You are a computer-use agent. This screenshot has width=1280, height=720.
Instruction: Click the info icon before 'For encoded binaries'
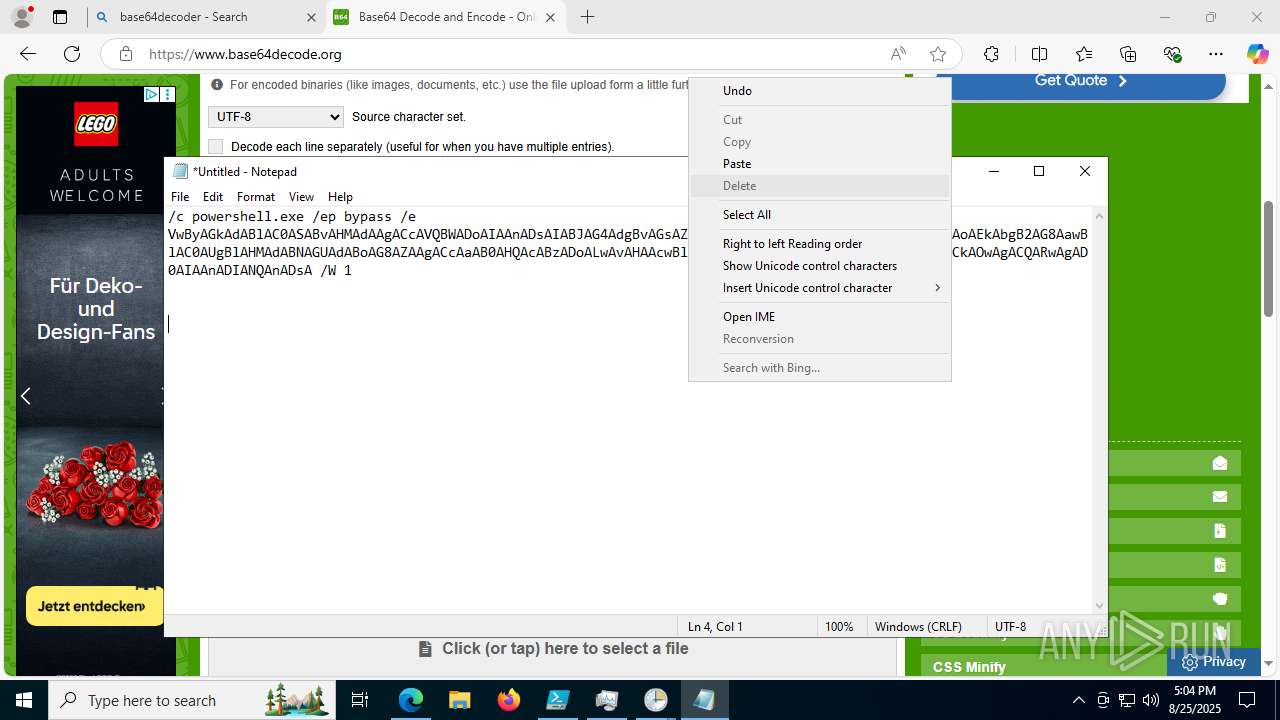point(217,85)
